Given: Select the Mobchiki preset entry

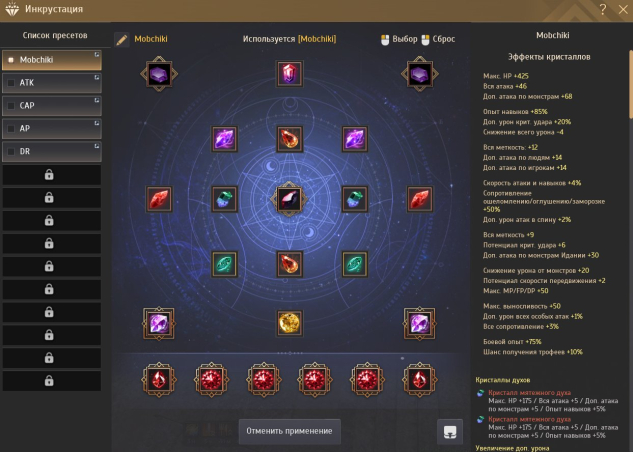Looking at the screenshot, I should point(52,60).
